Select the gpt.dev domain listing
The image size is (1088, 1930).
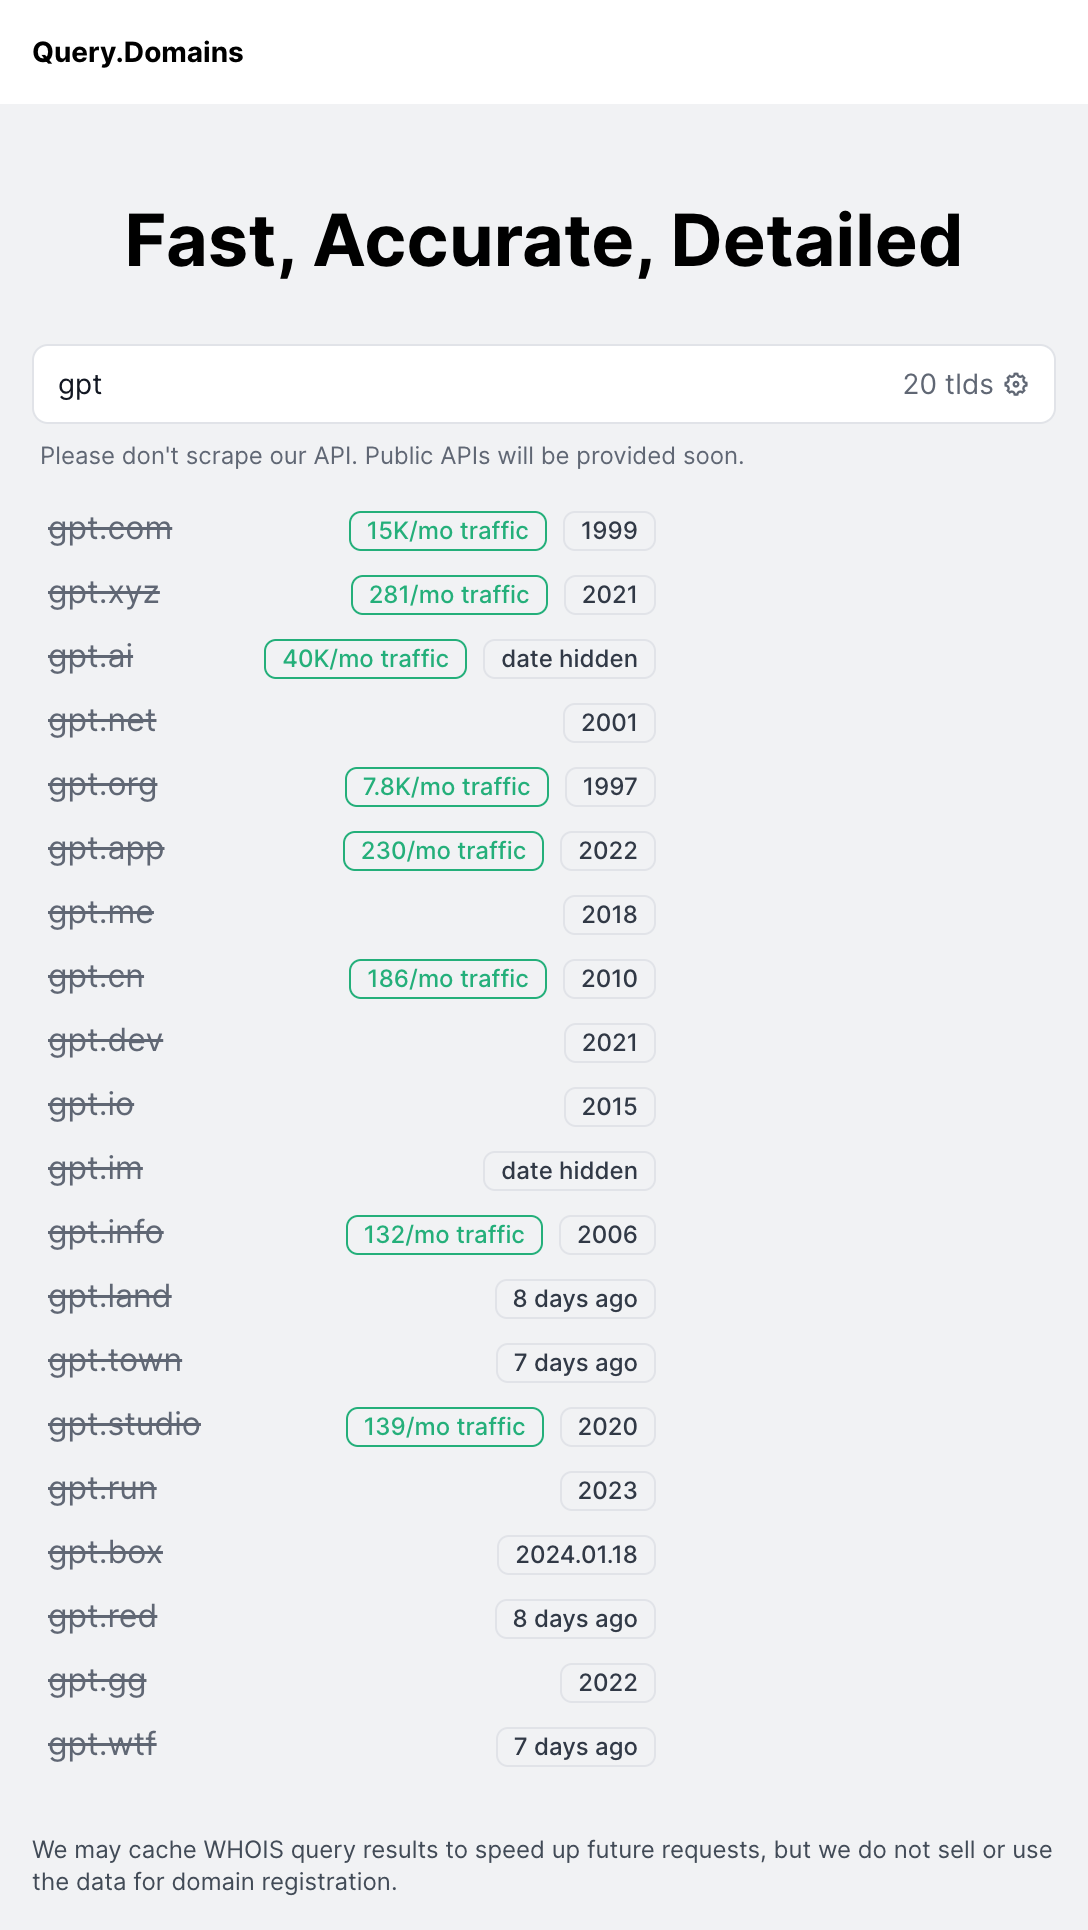(x=105, y=1041)
